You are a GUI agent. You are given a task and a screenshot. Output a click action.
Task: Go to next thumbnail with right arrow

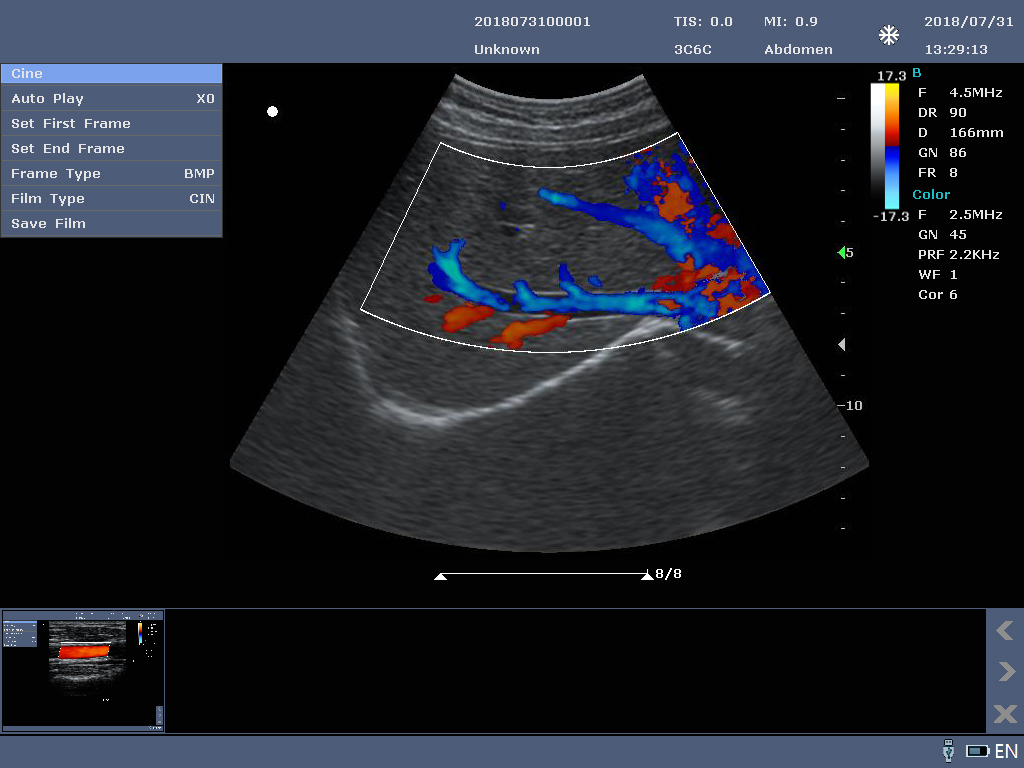click(x=1004, y=672)
